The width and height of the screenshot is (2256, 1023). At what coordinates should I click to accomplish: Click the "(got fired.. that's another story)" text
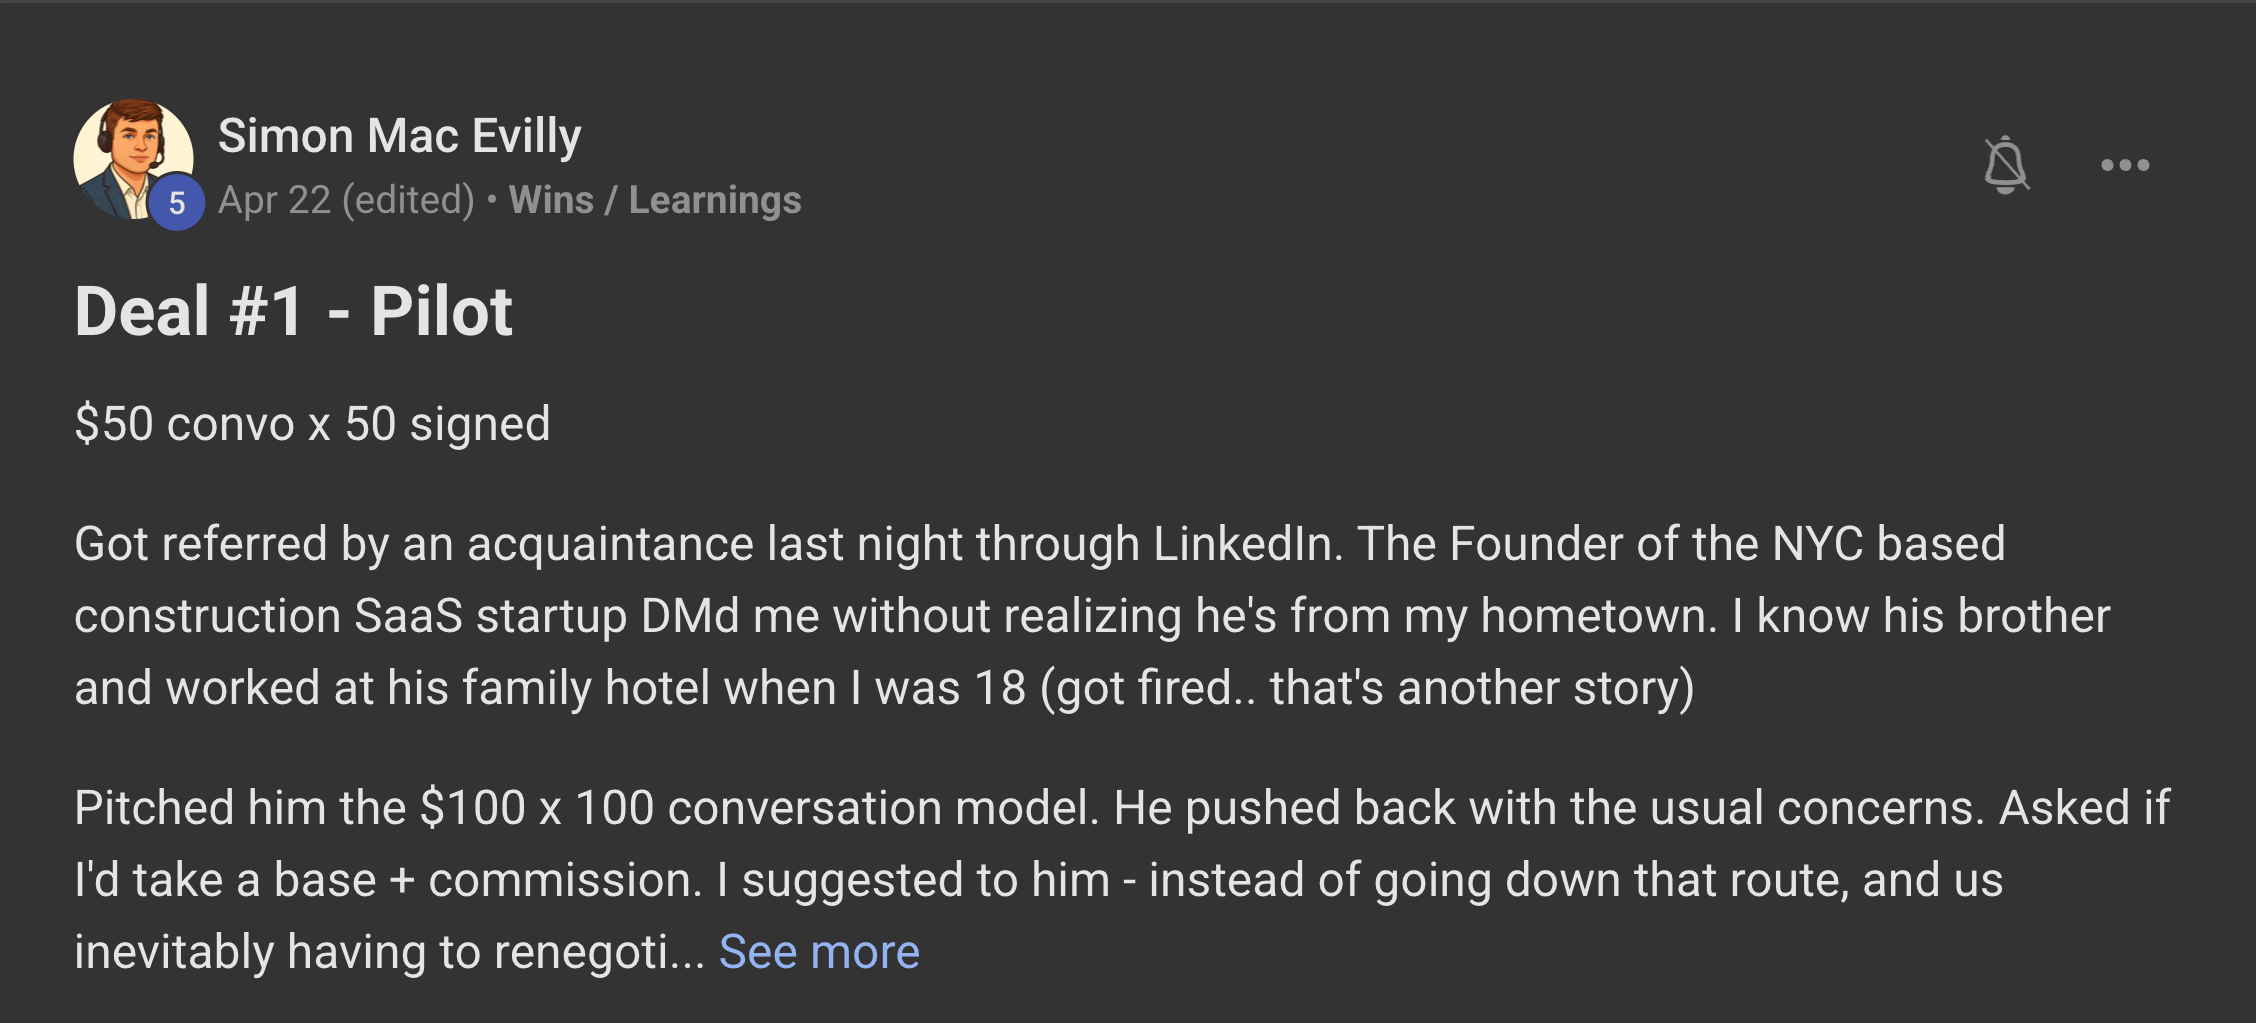coord(1367,688)
